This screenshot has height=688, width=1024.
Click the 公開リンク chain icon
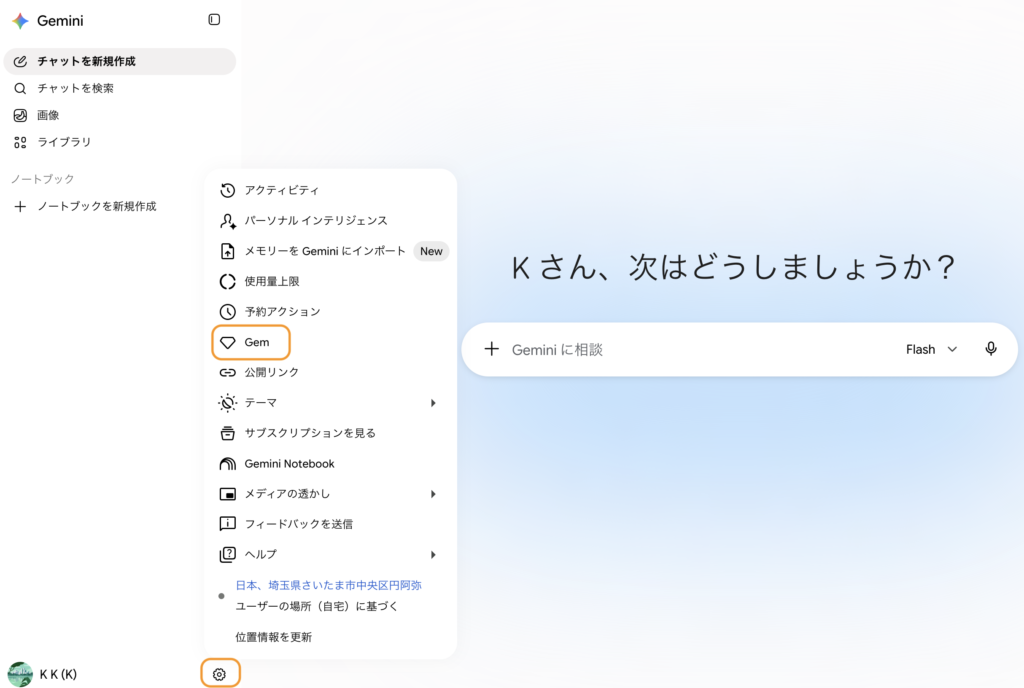pos(227,373)
